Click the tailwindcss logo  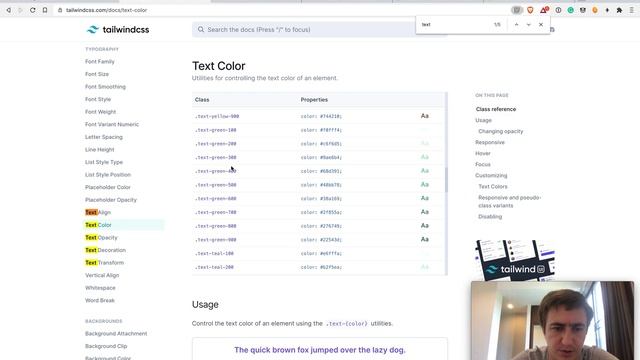click(x=118, y=29)
